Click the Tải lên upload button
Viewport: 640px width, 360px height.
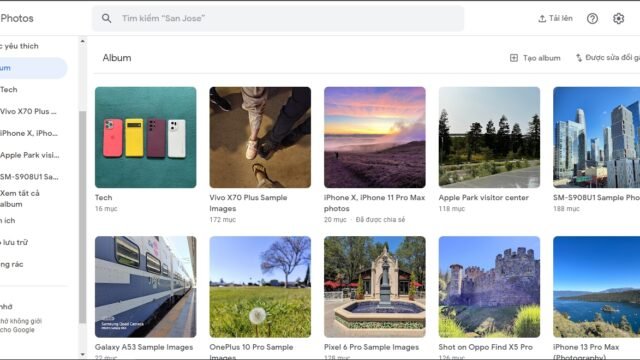pos(556,18)
